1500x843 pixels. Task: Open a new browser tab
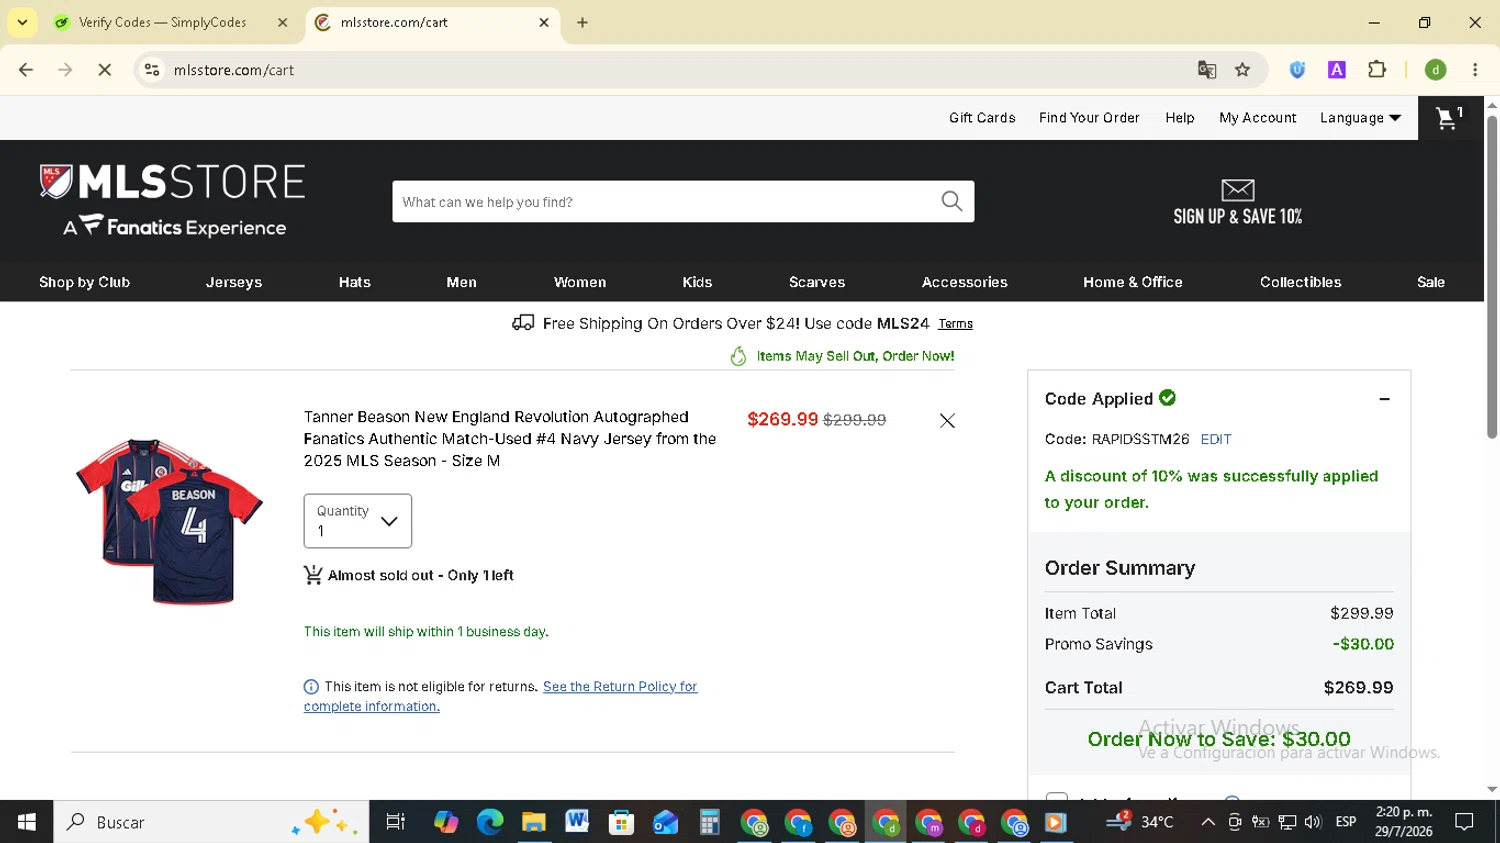pos(582,22)
